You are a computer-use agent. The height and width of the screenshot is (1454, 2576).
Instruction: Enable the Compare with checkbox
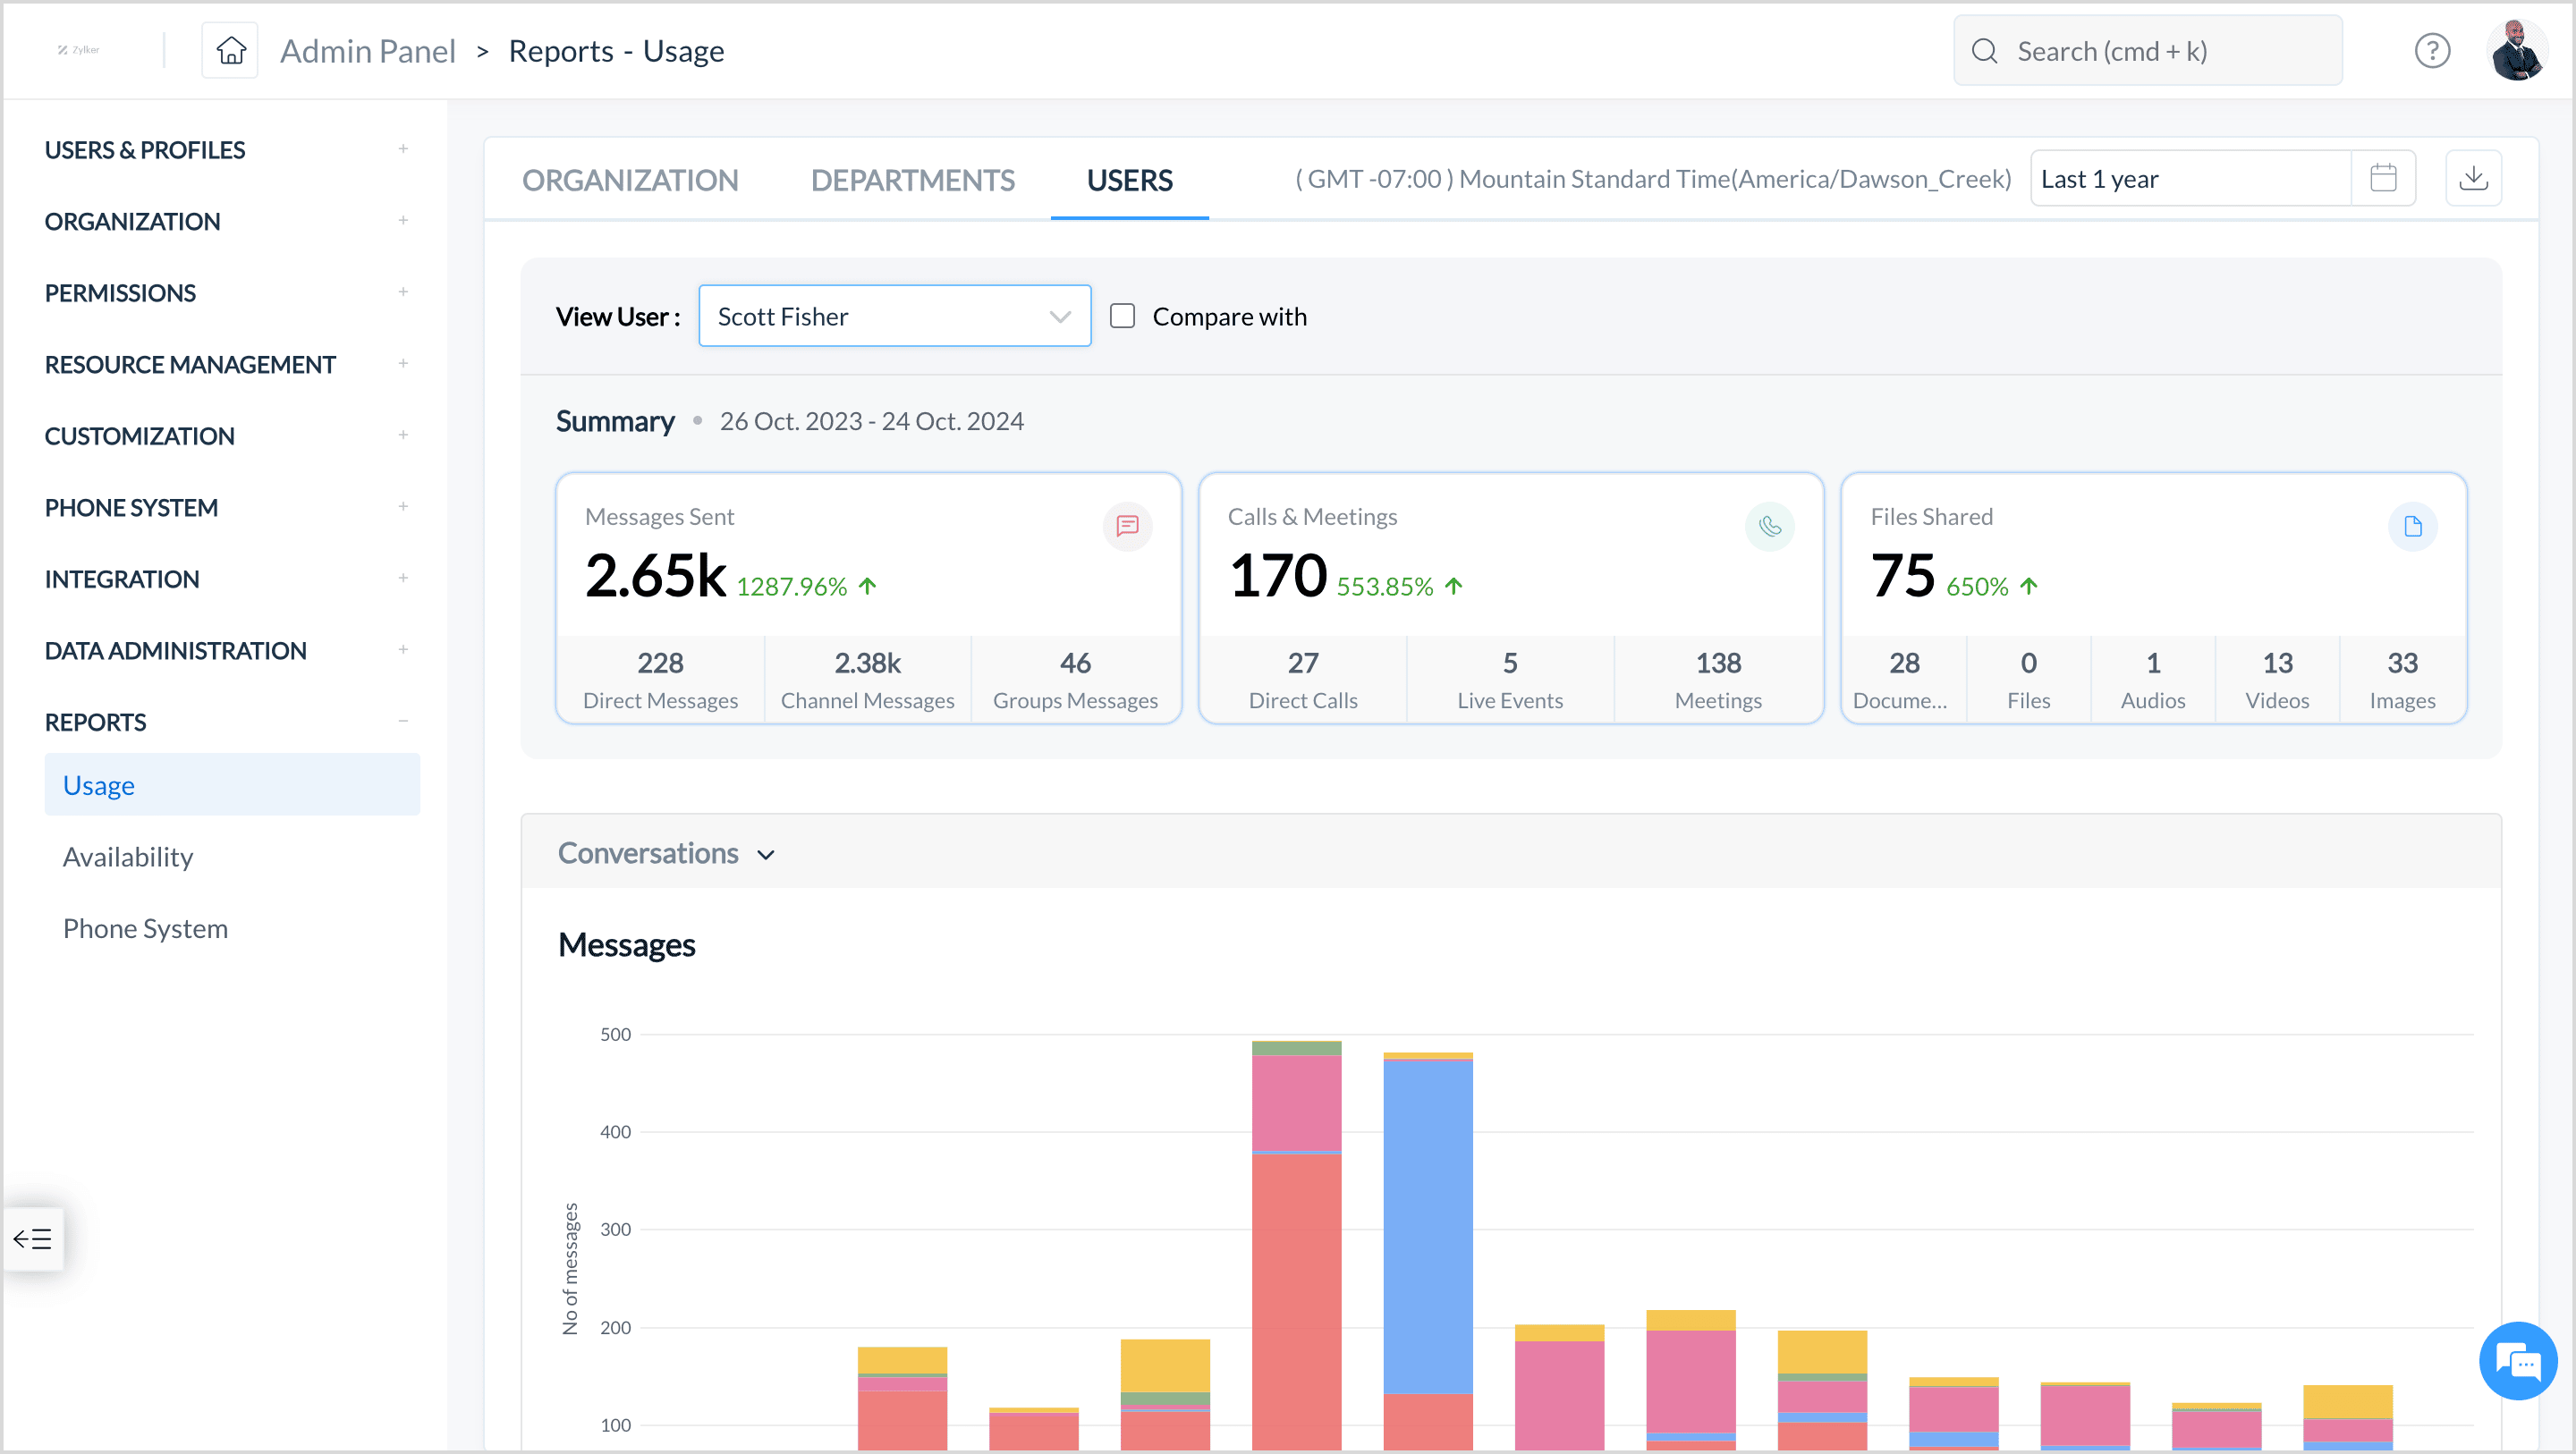point(1122,316)
